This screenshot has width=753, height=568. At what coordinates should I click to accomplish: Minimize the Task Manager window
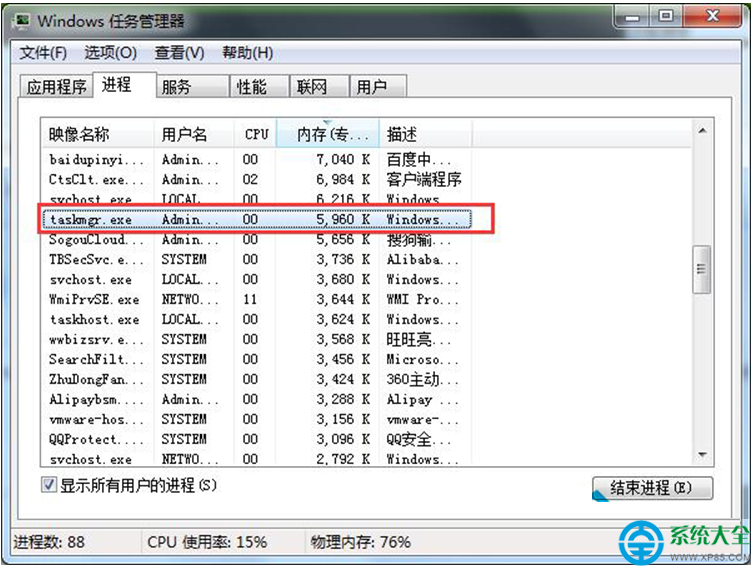tap(632, 18)
